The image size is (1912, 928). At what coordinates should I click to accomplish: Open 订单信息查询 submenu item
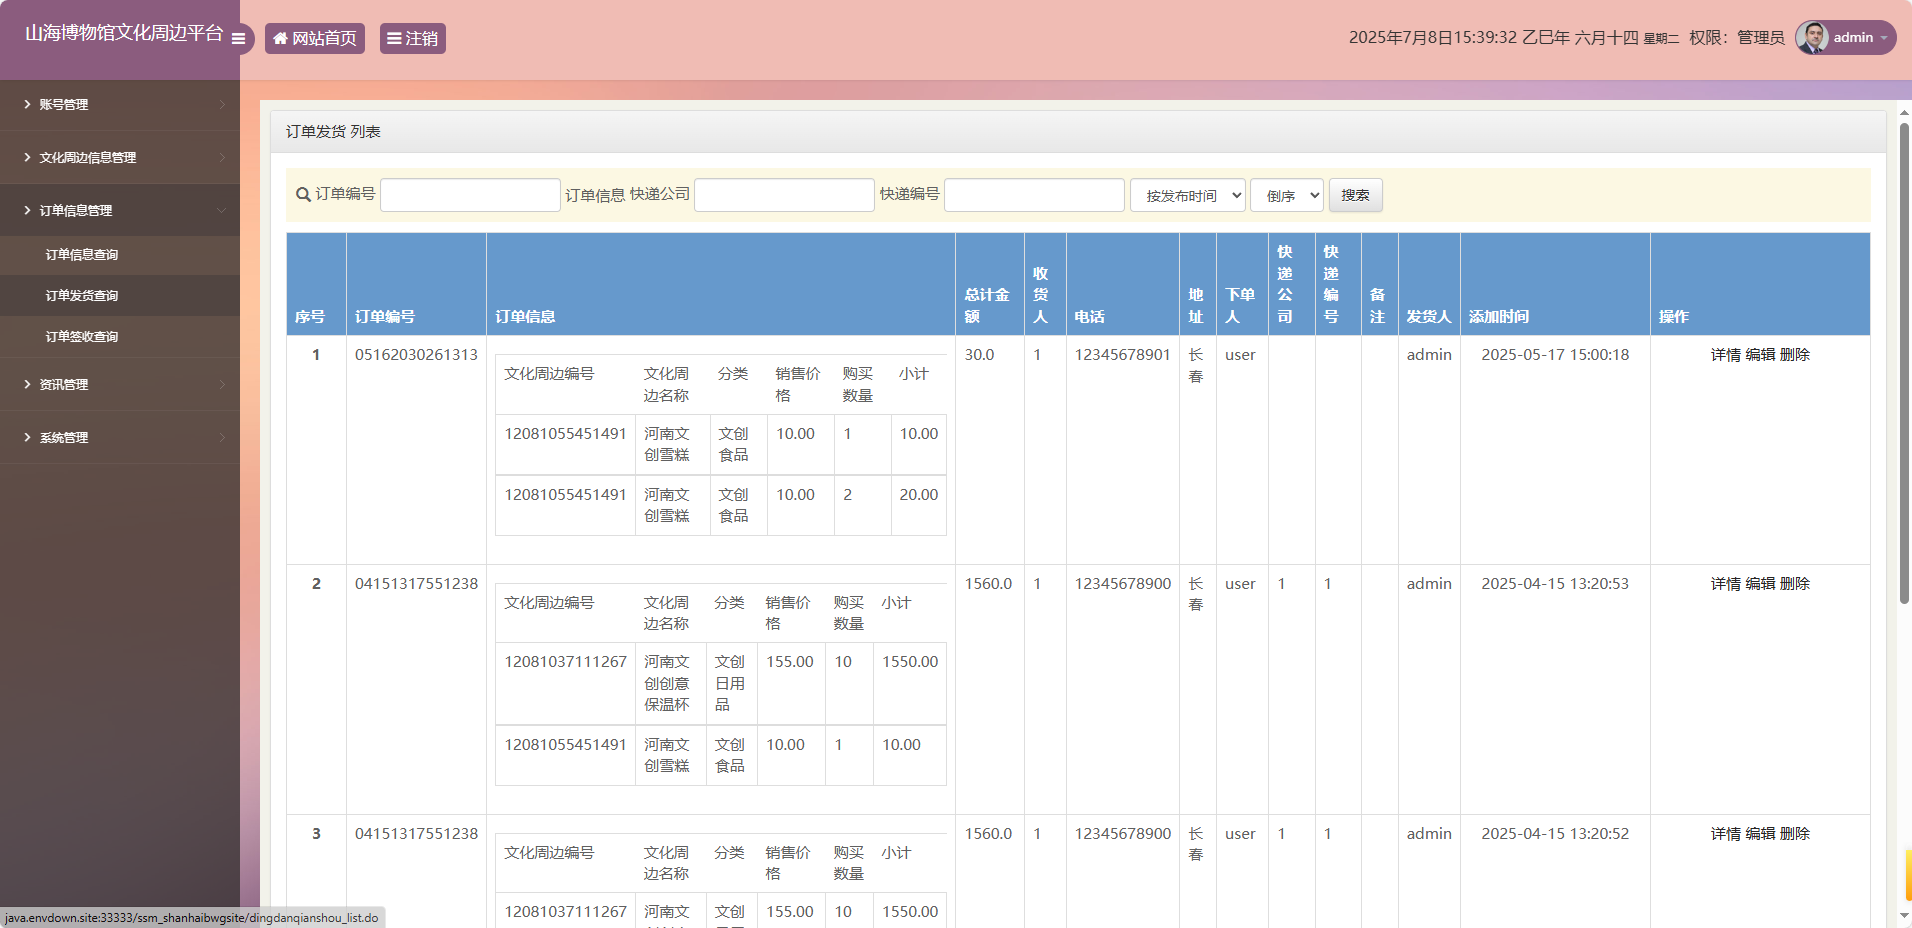(82, 255)
